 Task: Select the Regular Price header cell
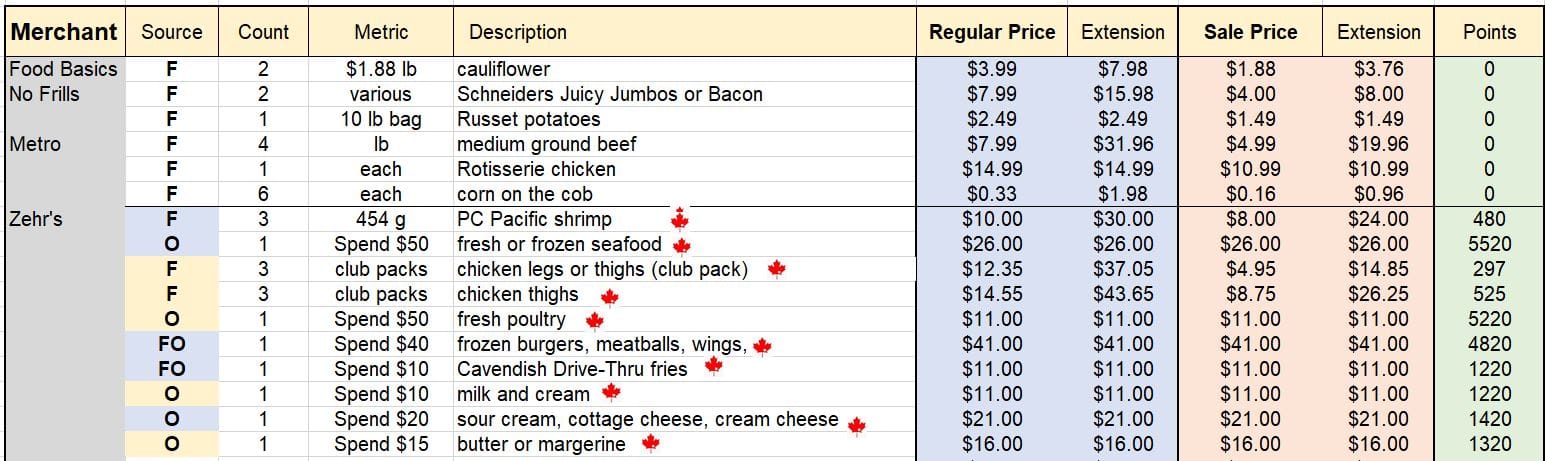click(992, 32)
